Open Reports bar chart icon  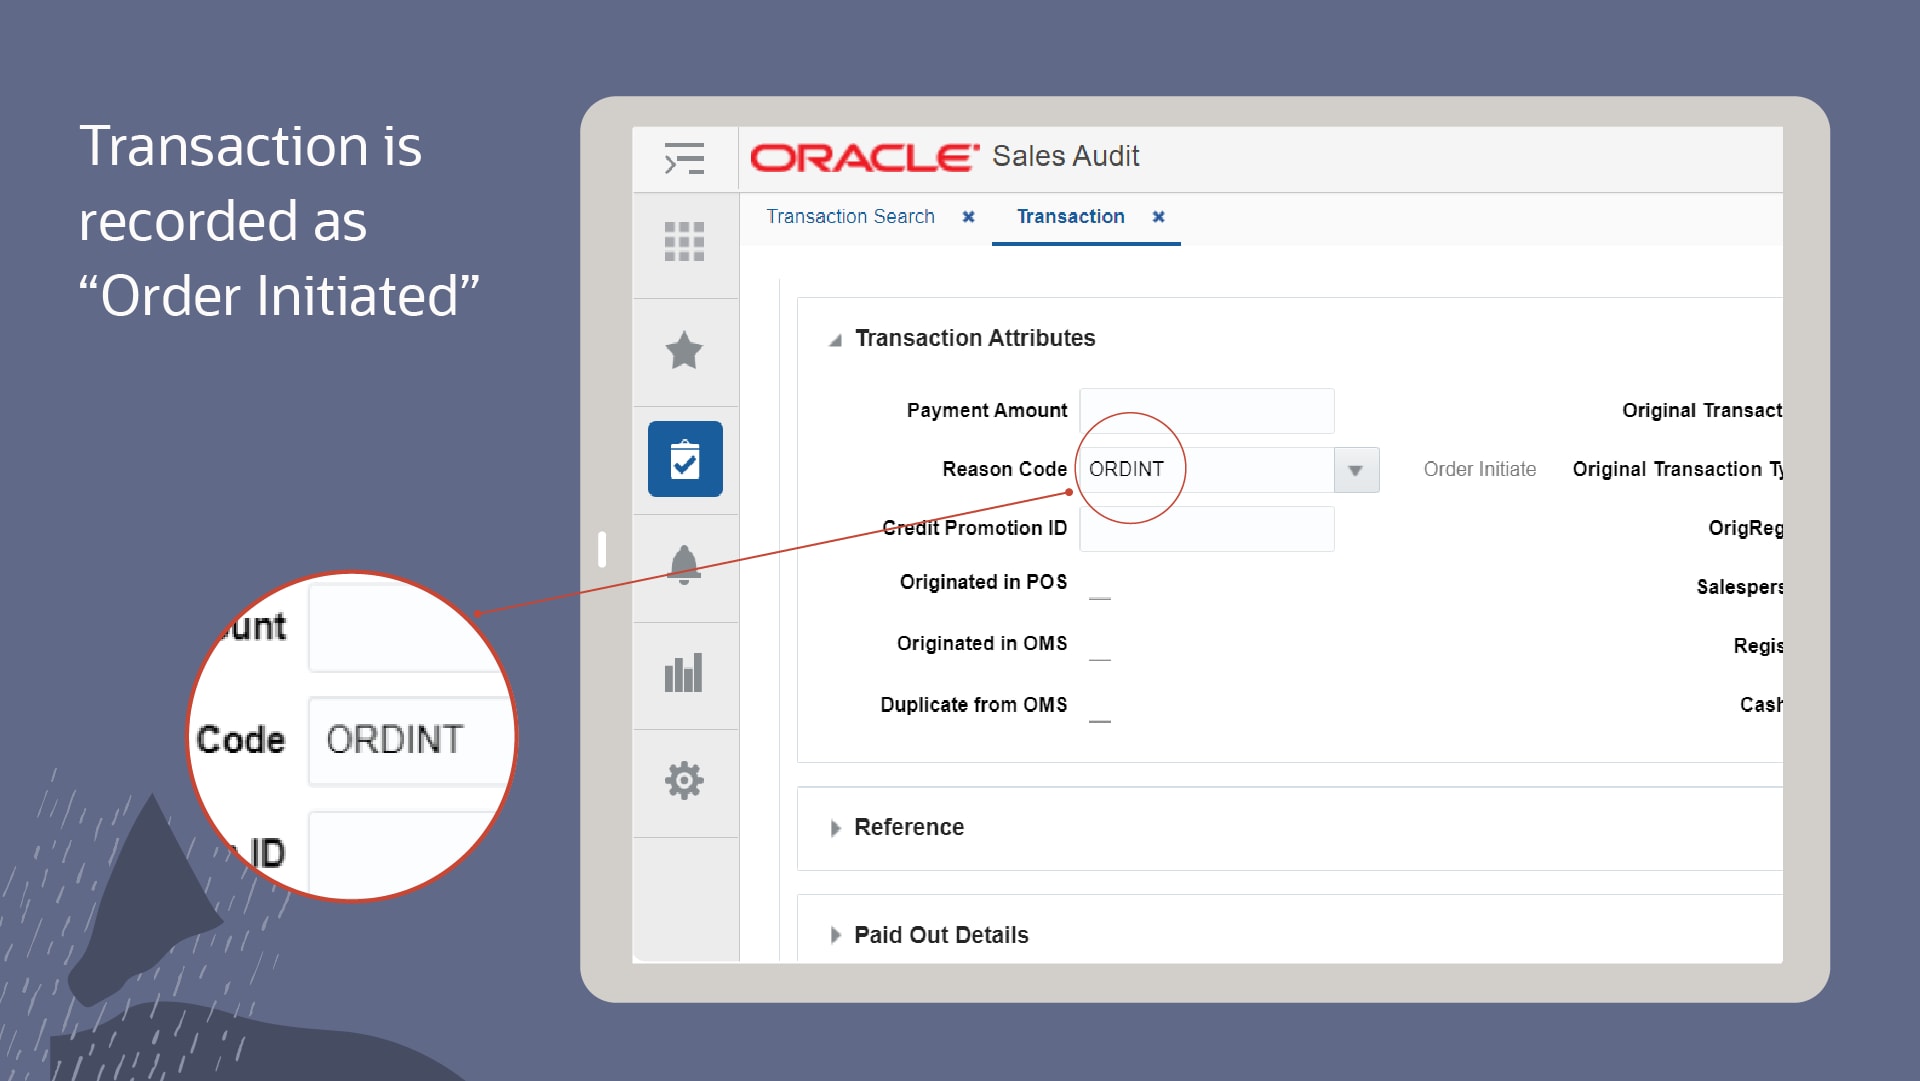[x=684, y=673]
